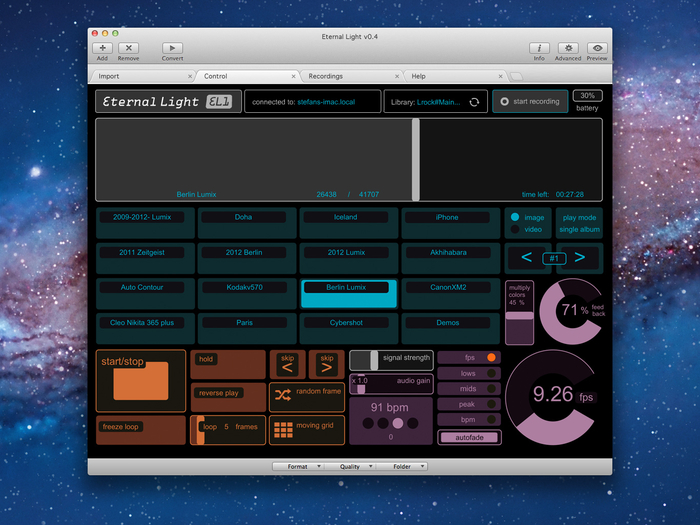Switch to the Help tab
The width and height of the screenshot is (700, 525).
[x=454, y=76]
